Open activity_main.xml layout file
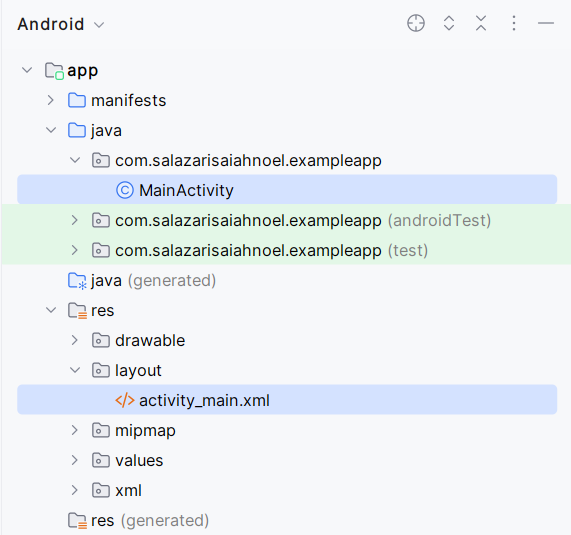The width and height of the screenshot is (571, 535). click(287, 400)
